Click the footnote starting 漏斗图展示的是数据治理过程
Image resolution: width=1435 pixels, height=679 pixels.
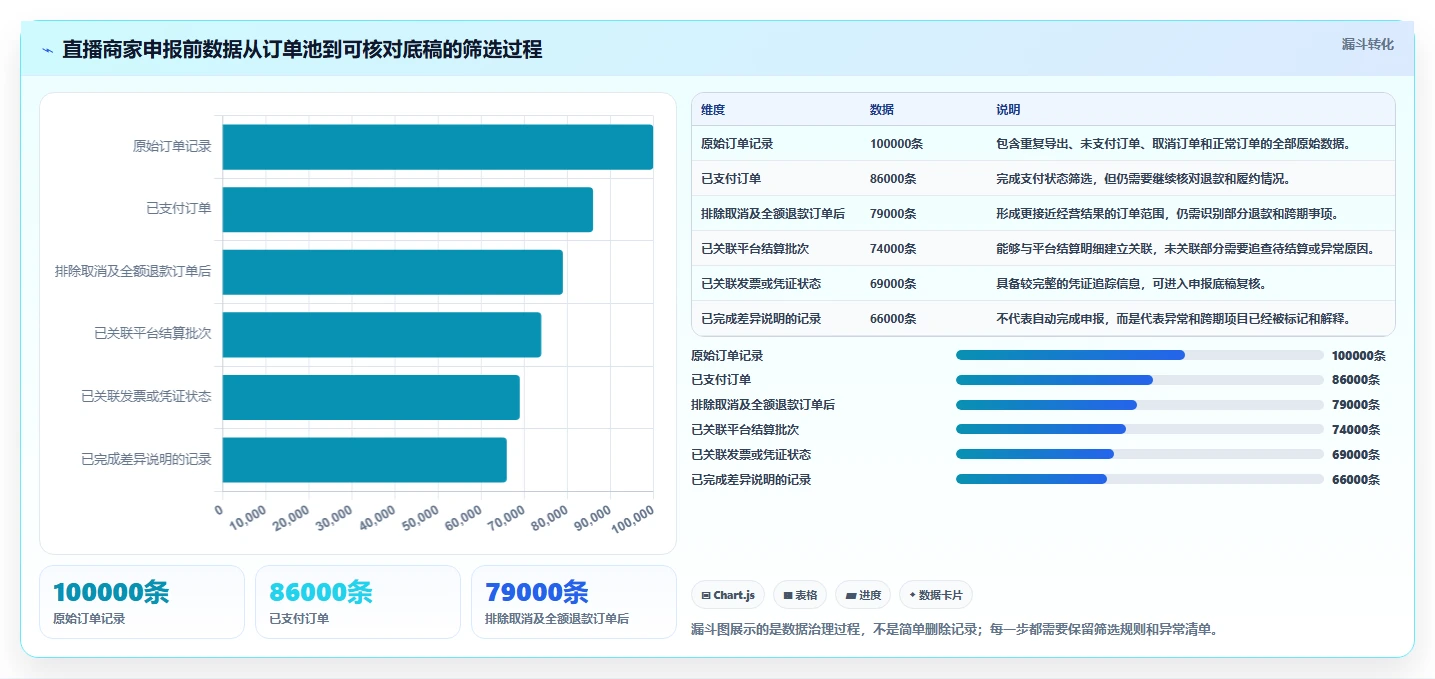tap(954, 630)
